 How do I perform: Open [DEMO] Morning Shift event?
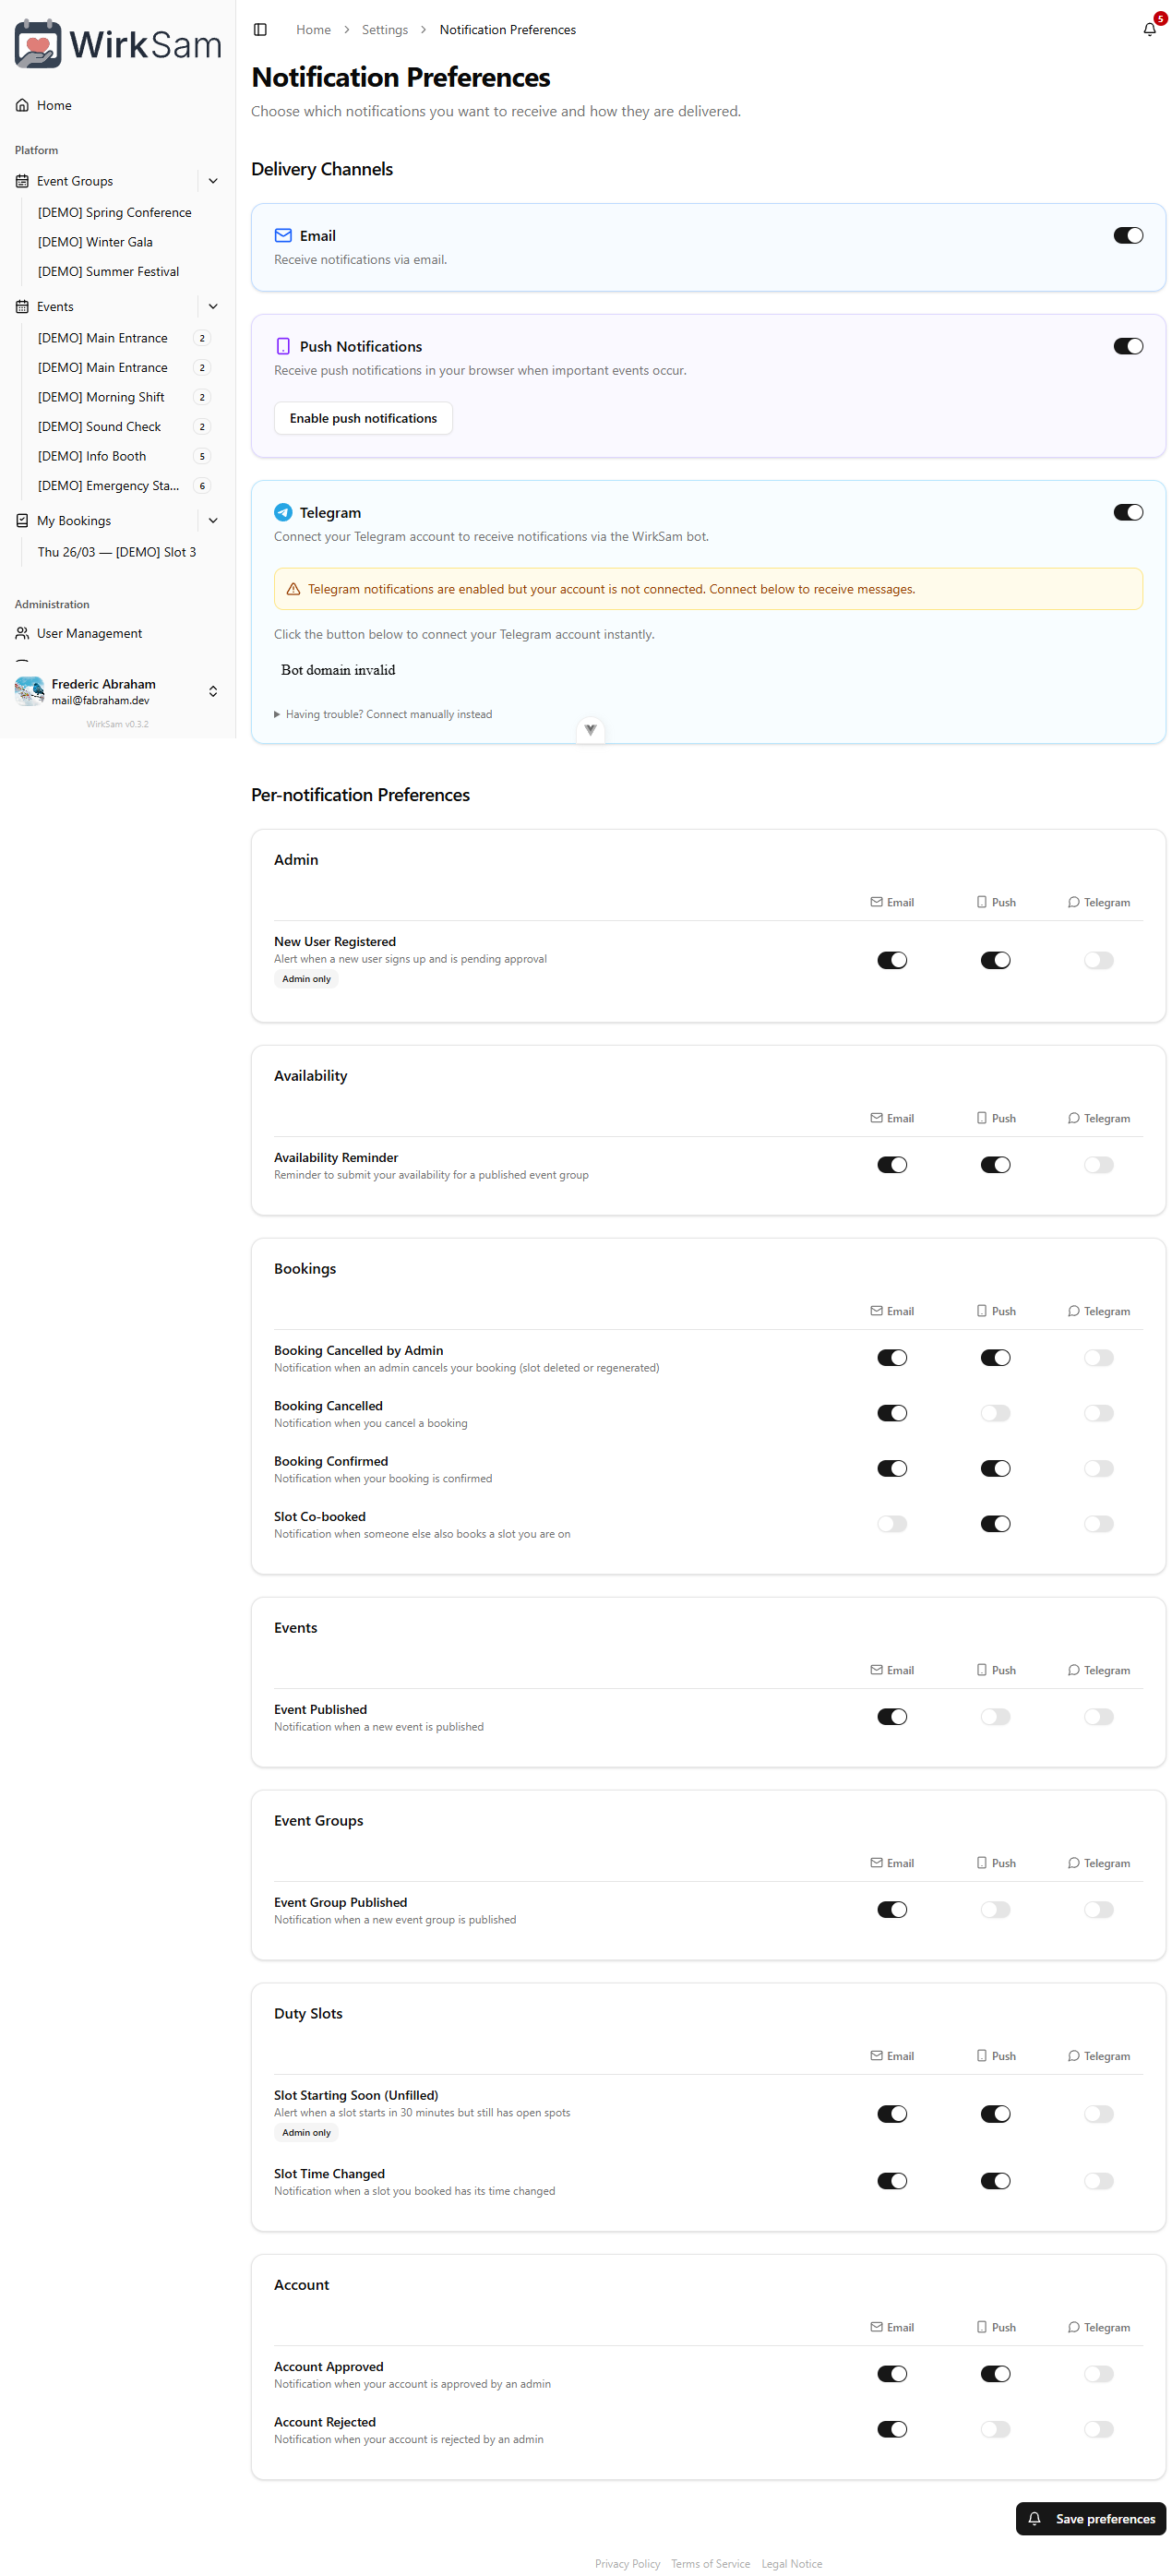pos(101,398)
